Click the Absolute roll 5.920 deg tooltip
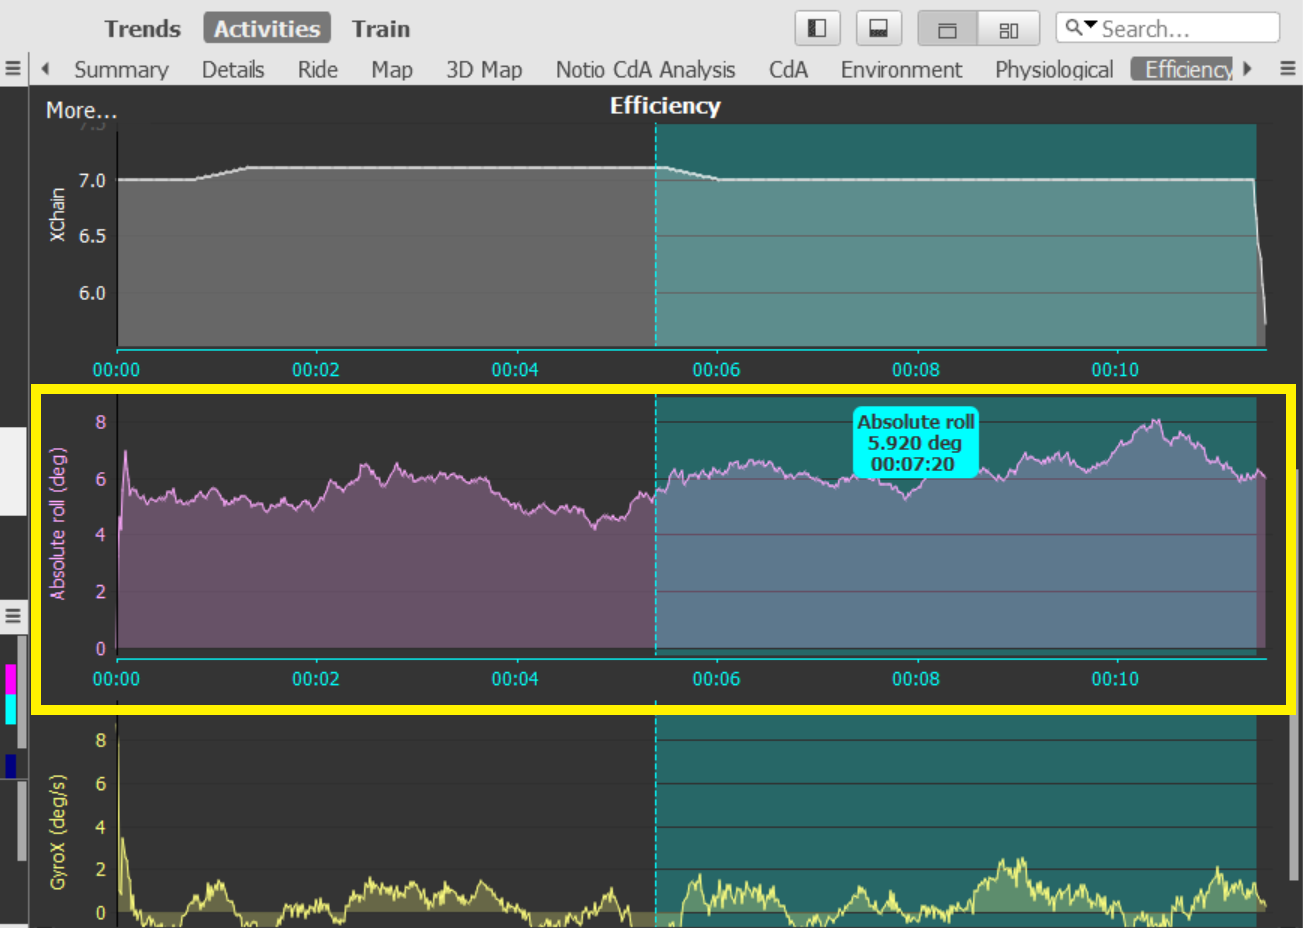This screenshot has width=1303, height=928. pyautogui.click(x=915, y=442)
